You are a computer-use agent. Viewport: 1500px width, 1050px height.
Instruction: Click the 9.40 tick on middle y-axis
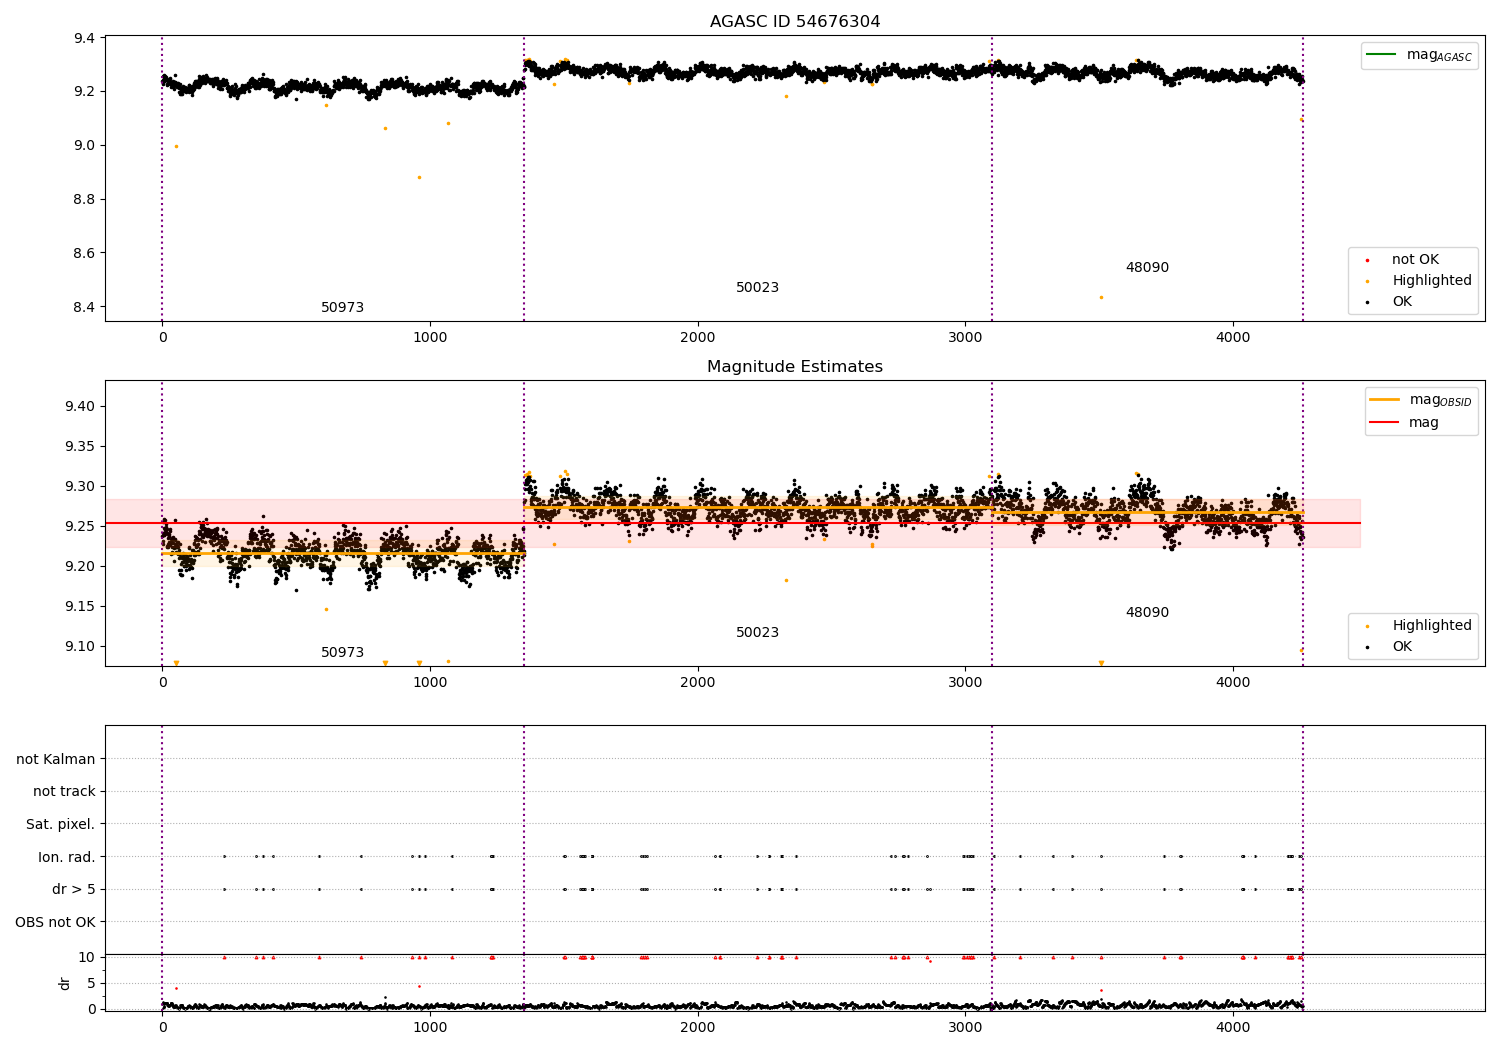coord(80,407)
